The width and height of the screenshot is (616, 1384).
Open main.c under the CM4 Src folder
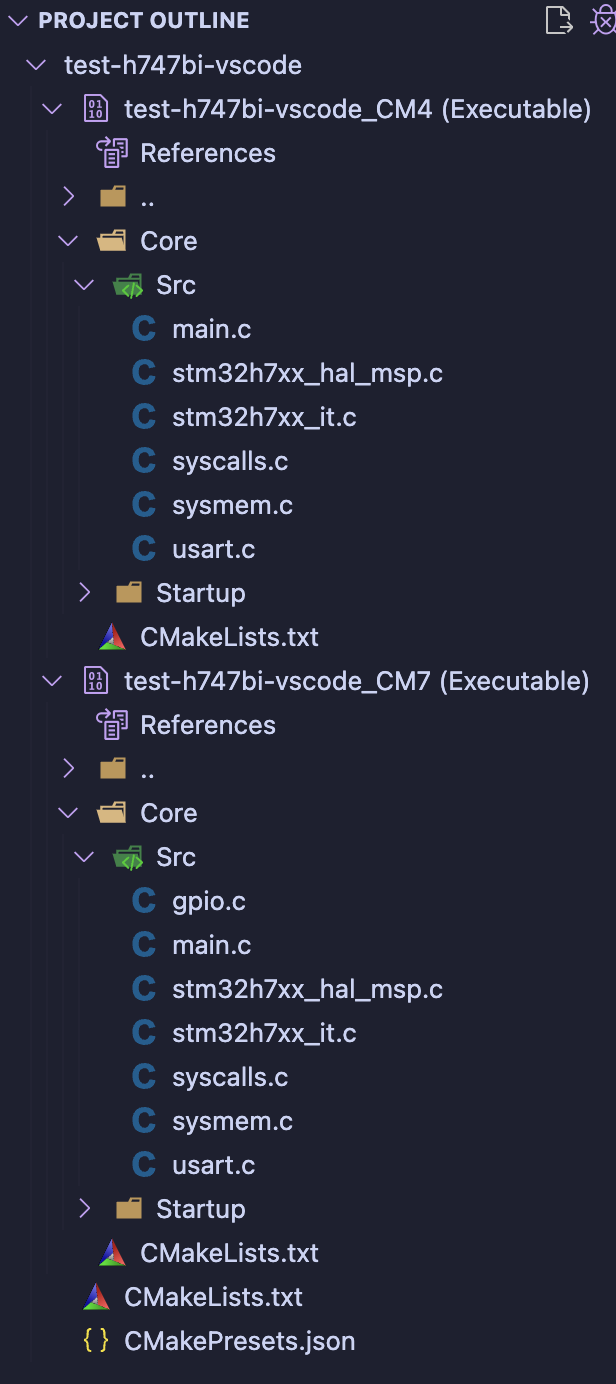click(212, 328)
